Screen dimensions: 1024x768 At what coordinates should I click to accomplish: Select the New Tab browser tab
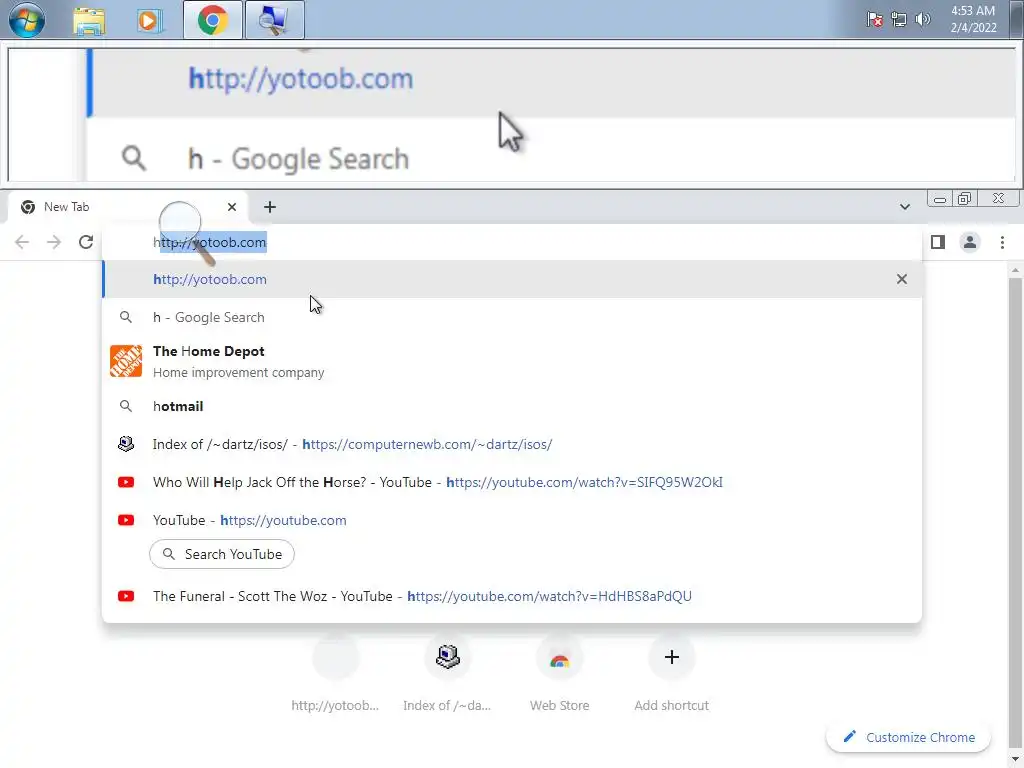[127, 207]
